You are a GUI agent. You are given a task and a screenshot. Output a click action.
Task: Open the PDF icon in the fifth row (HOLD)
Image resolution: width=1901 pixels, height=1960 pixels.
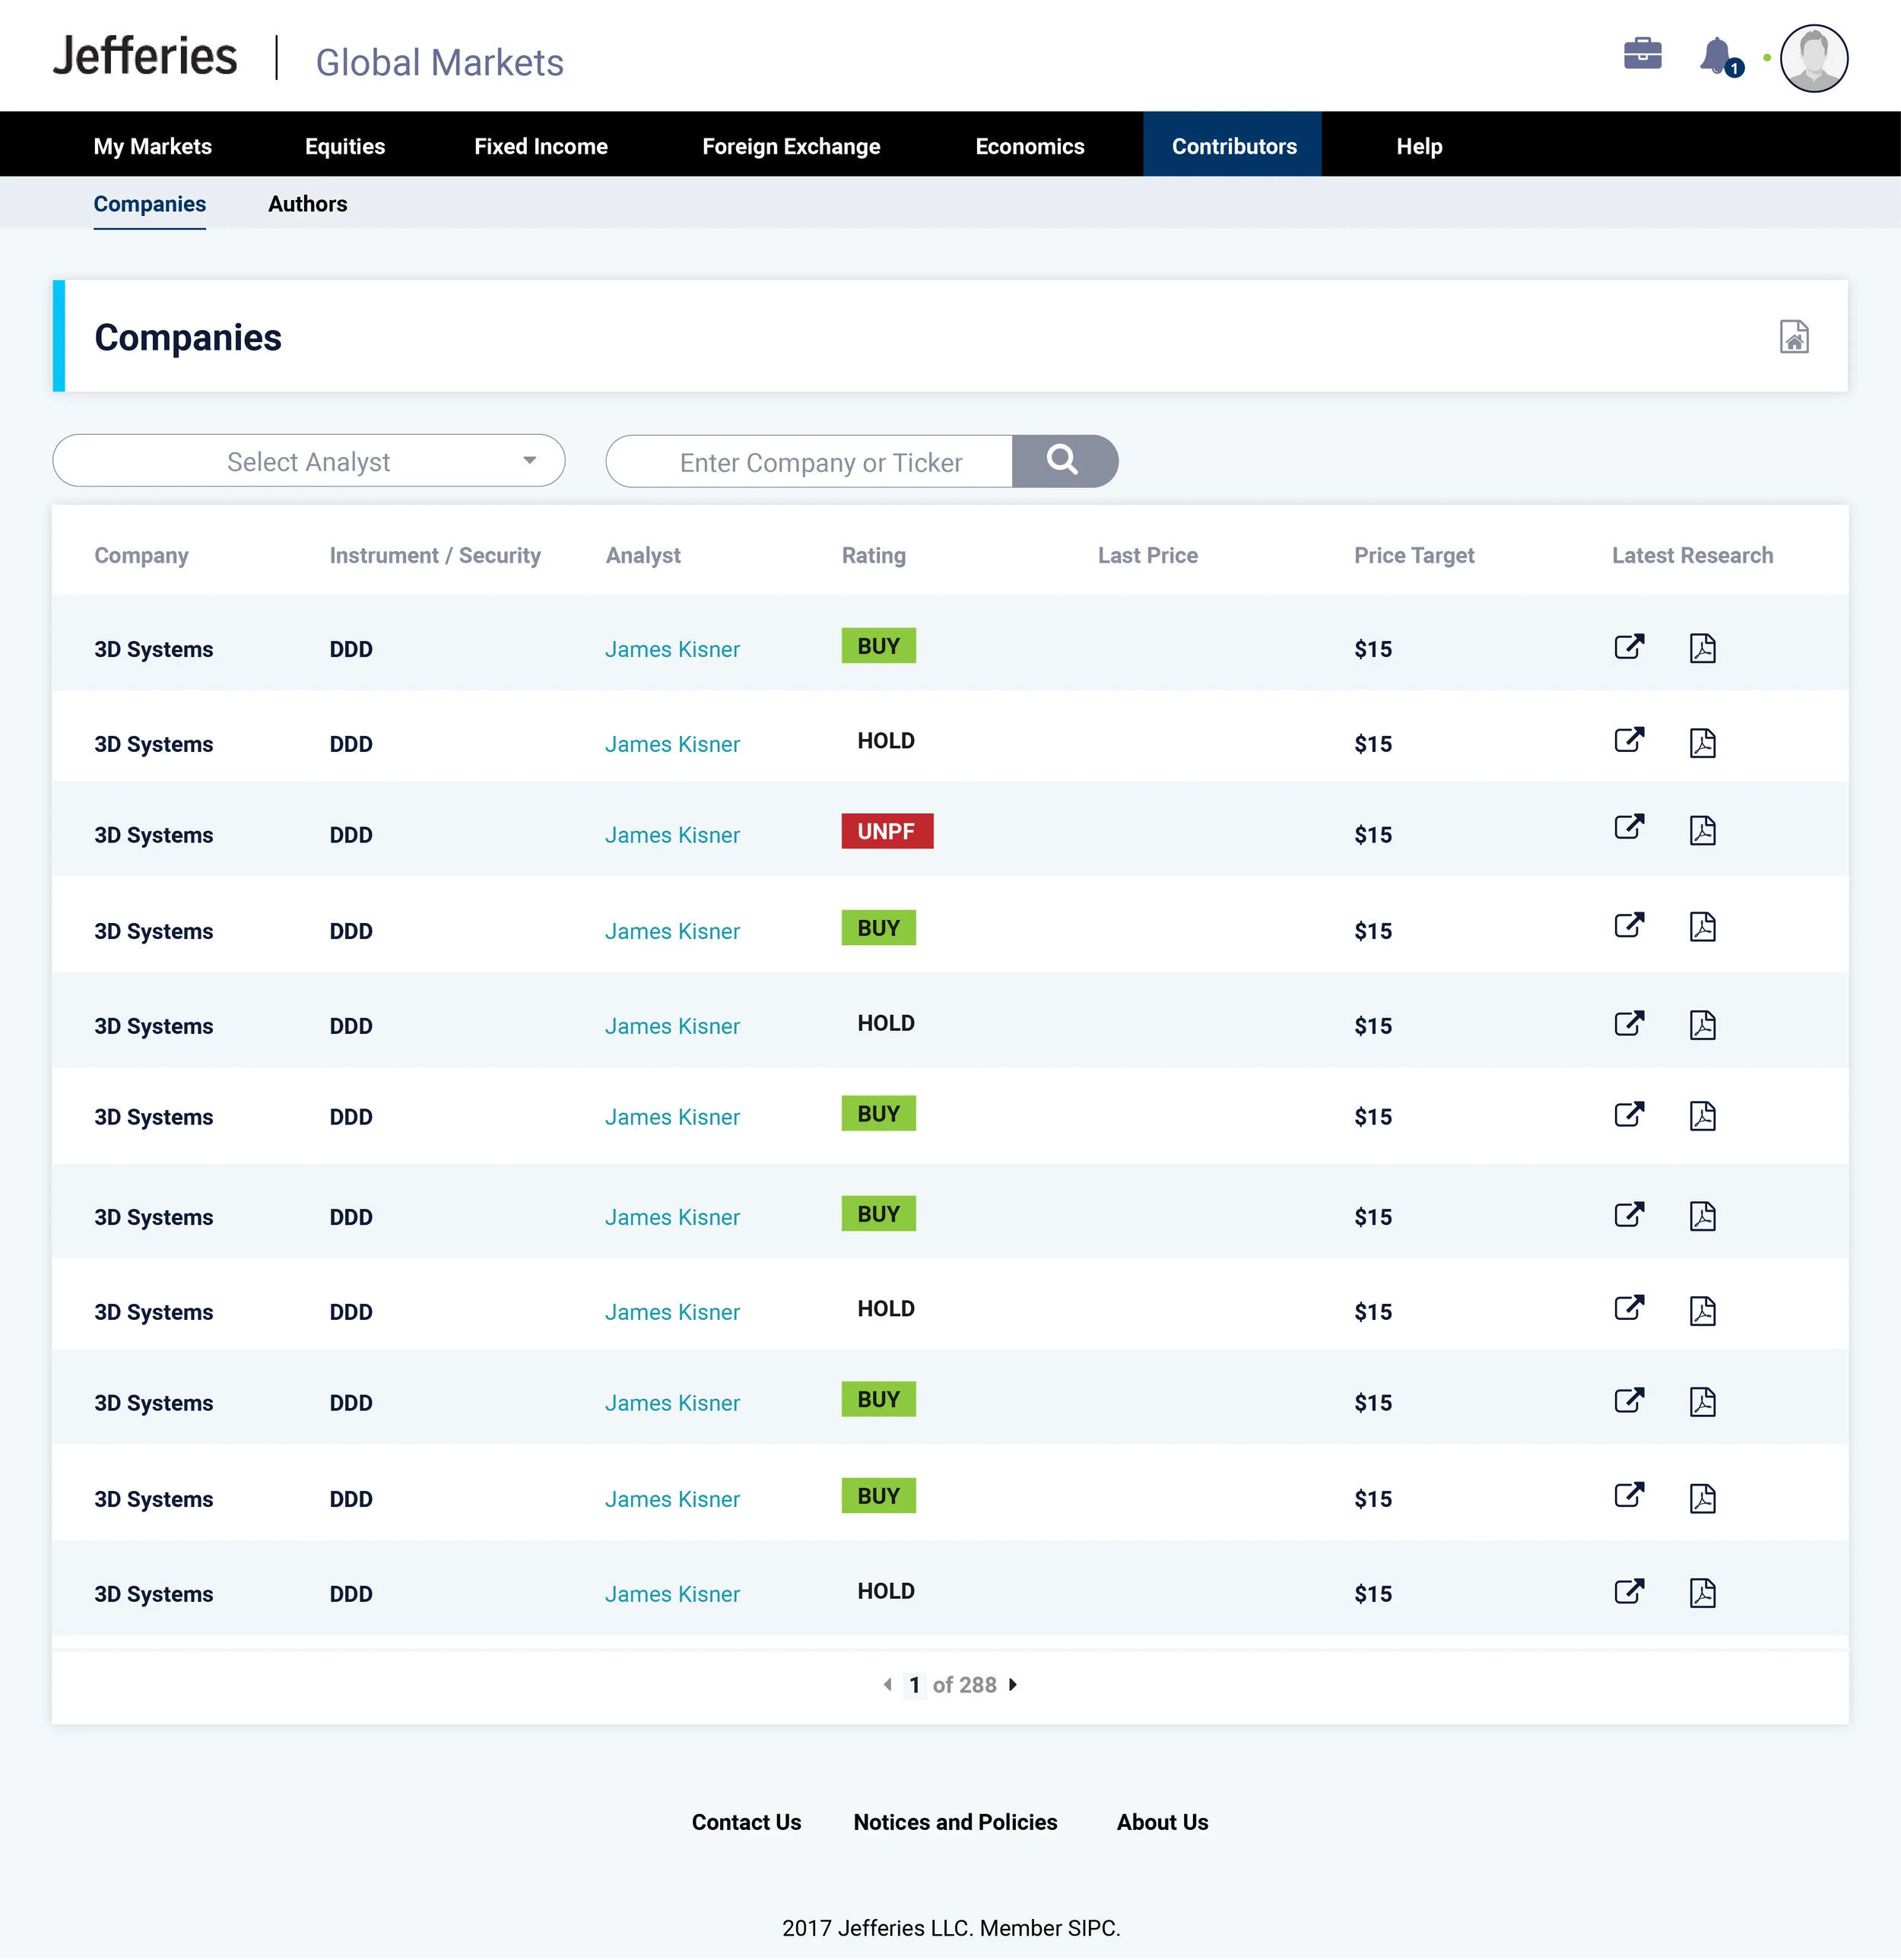tap(1702, 1025)
